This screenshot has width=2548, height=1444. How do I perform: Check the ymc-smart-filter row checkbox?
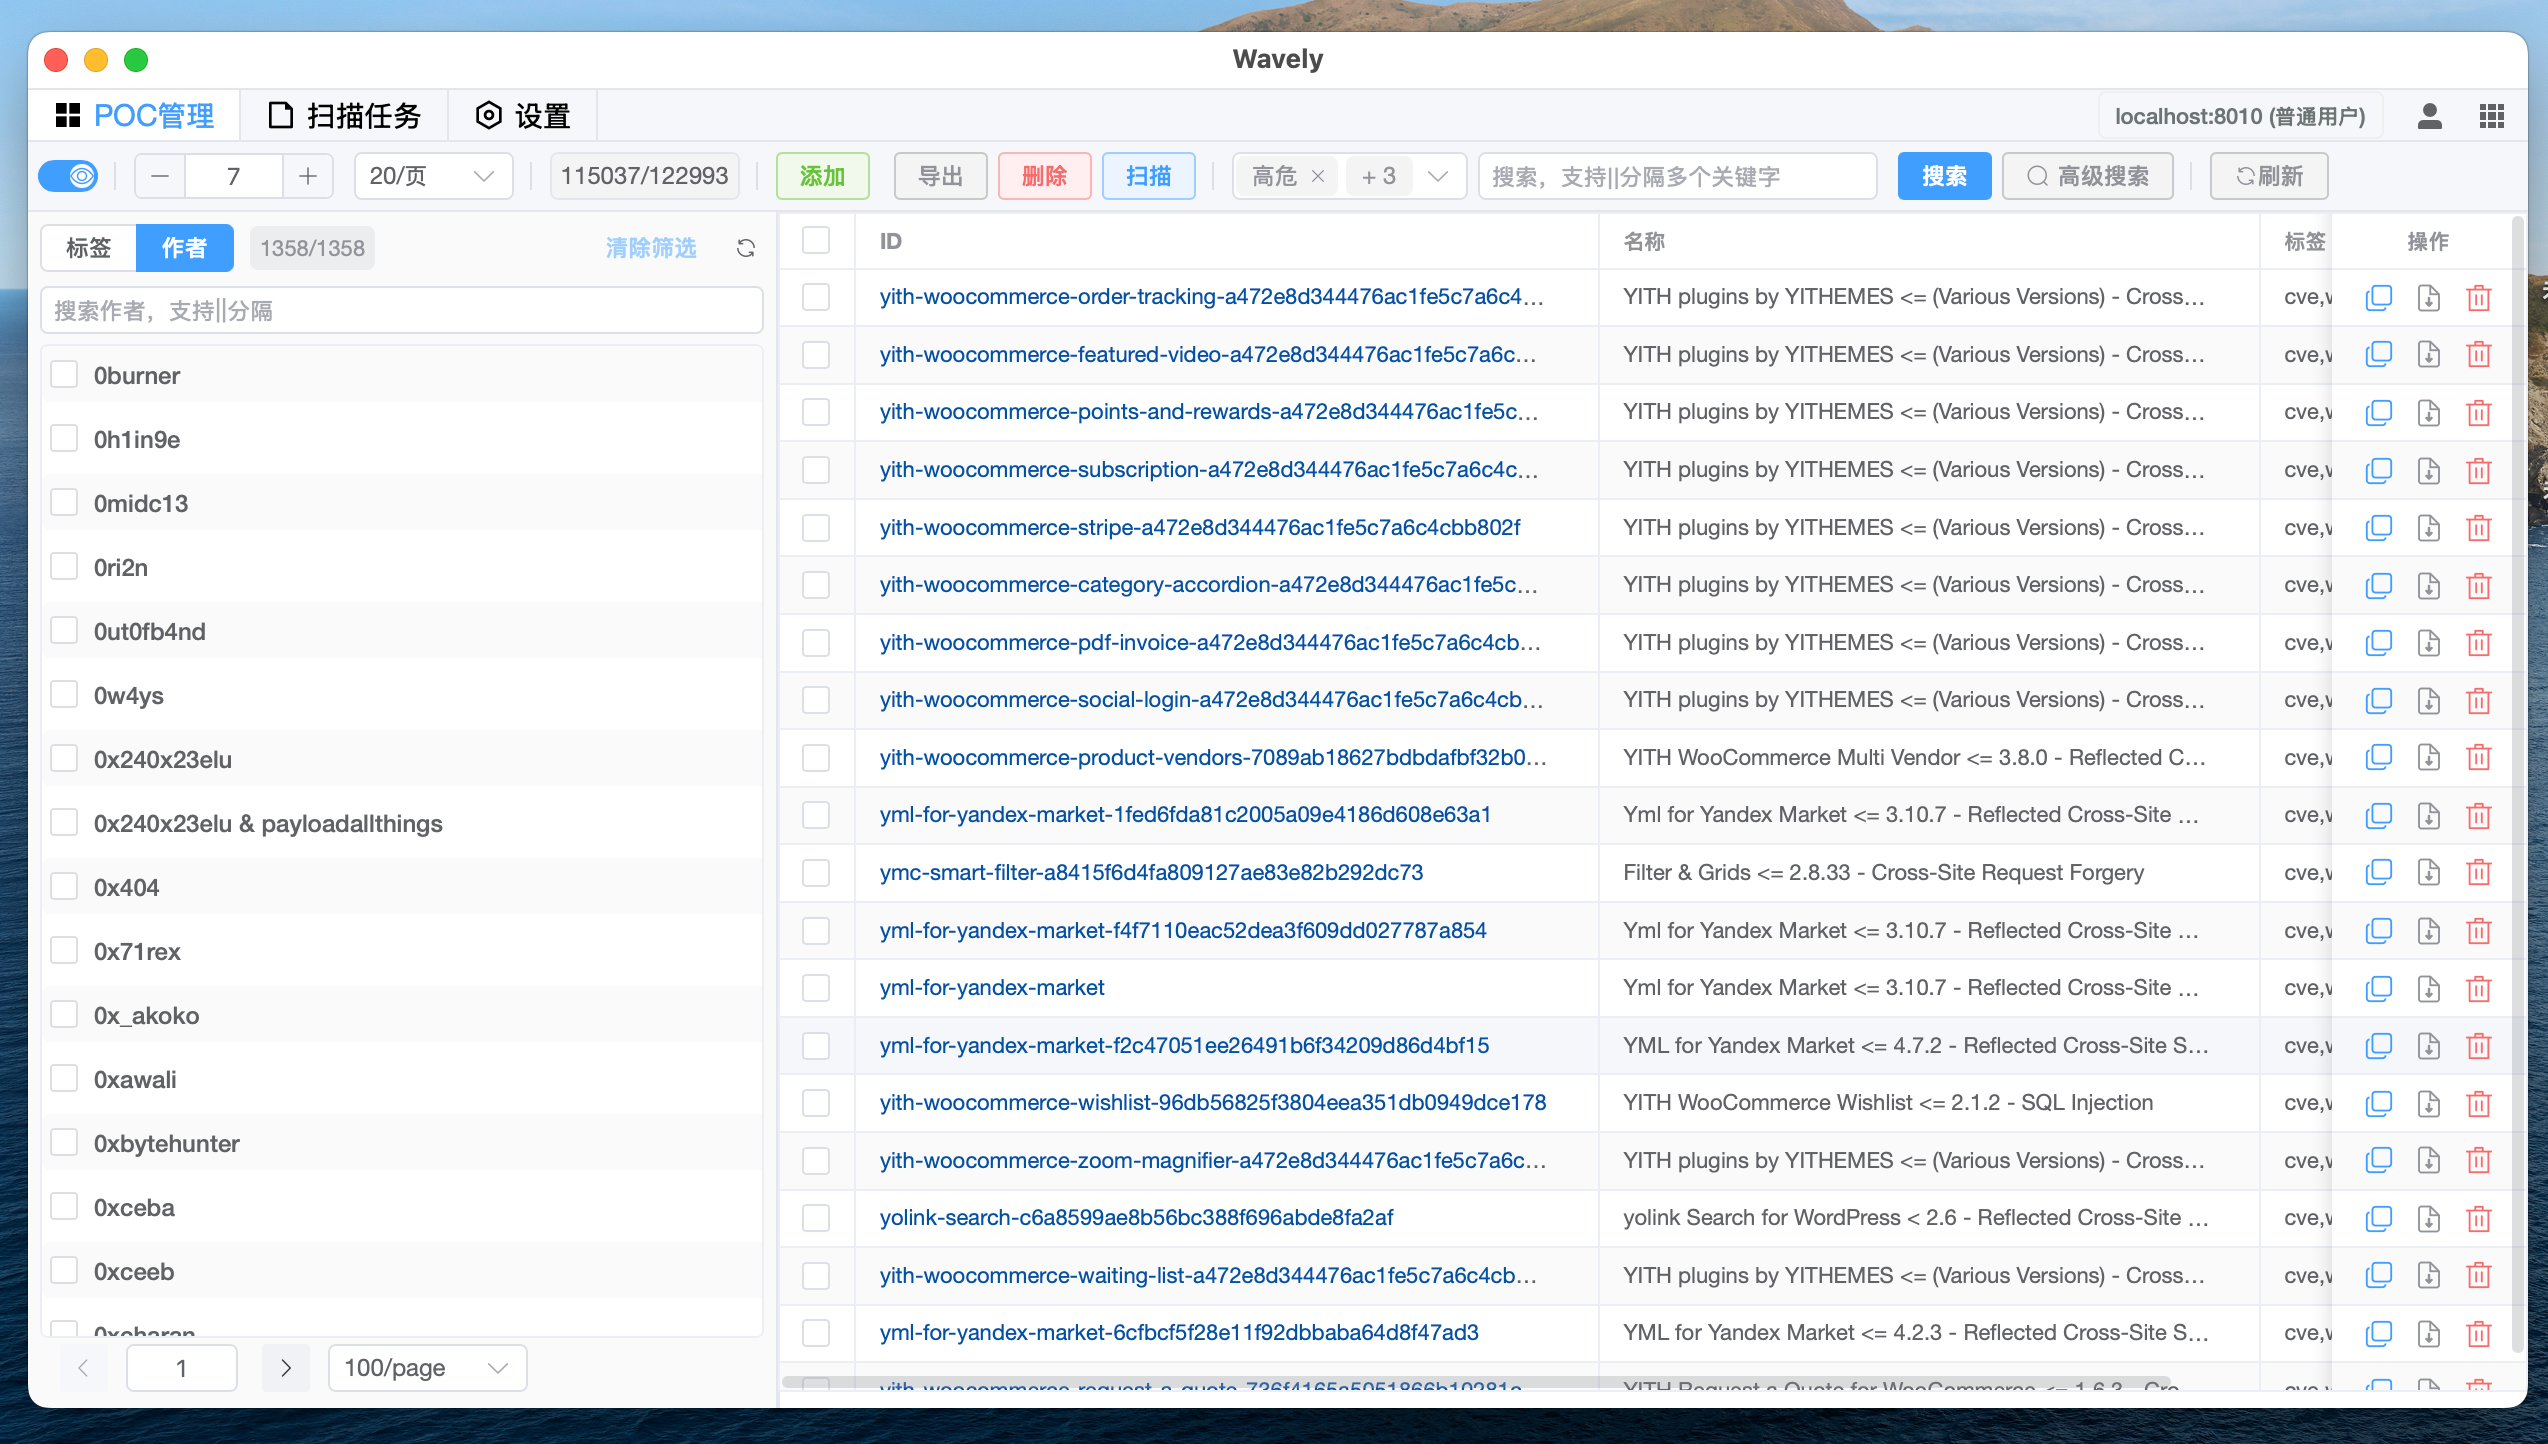[x=816, y=872]
